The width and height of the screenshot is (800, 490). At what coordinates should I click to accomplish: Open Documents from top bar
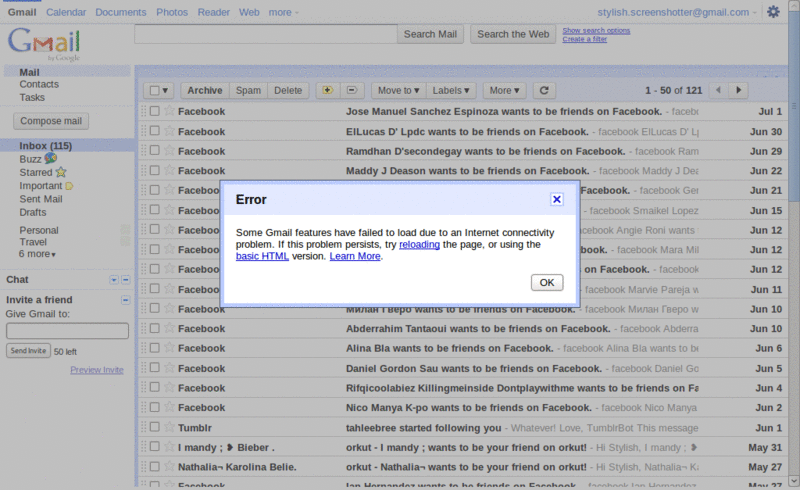[x=120, y=12]
